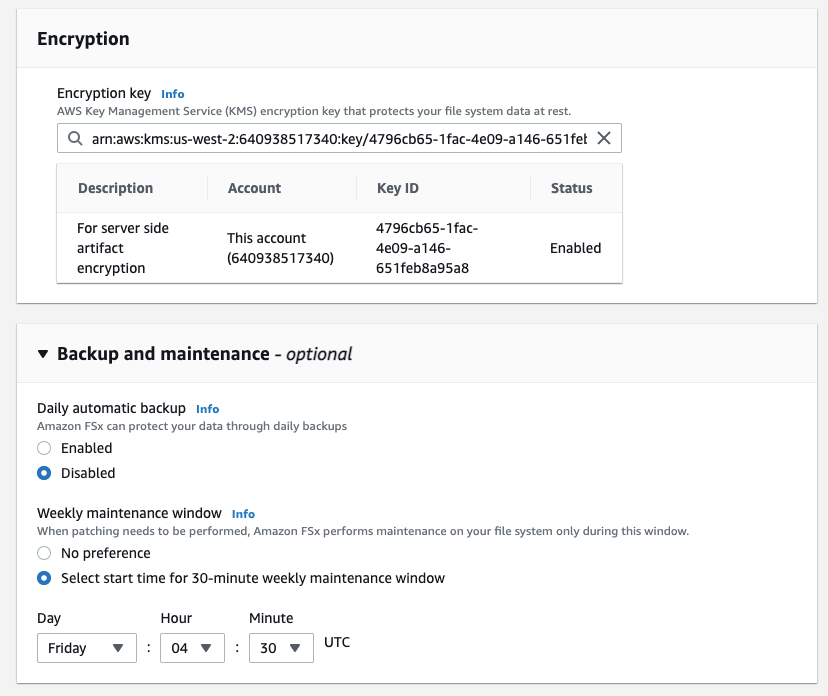The width and height of the screenshot is (828, 696).
Task: Clear the encryption key field with the X icon
Action: pyautogui.click(x=604, y=138)
